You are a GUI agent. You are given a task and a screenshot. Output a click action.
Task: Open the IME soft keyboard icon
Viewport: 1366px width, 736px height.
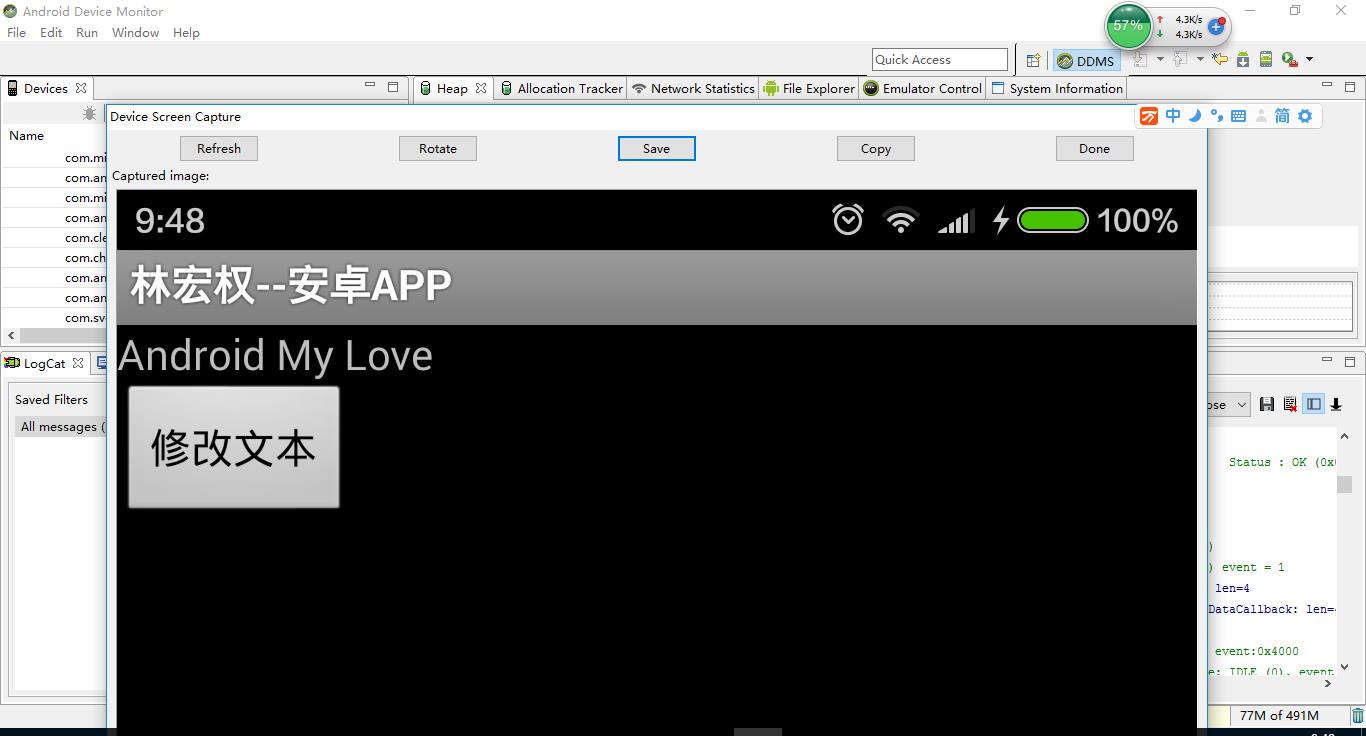1238,116
